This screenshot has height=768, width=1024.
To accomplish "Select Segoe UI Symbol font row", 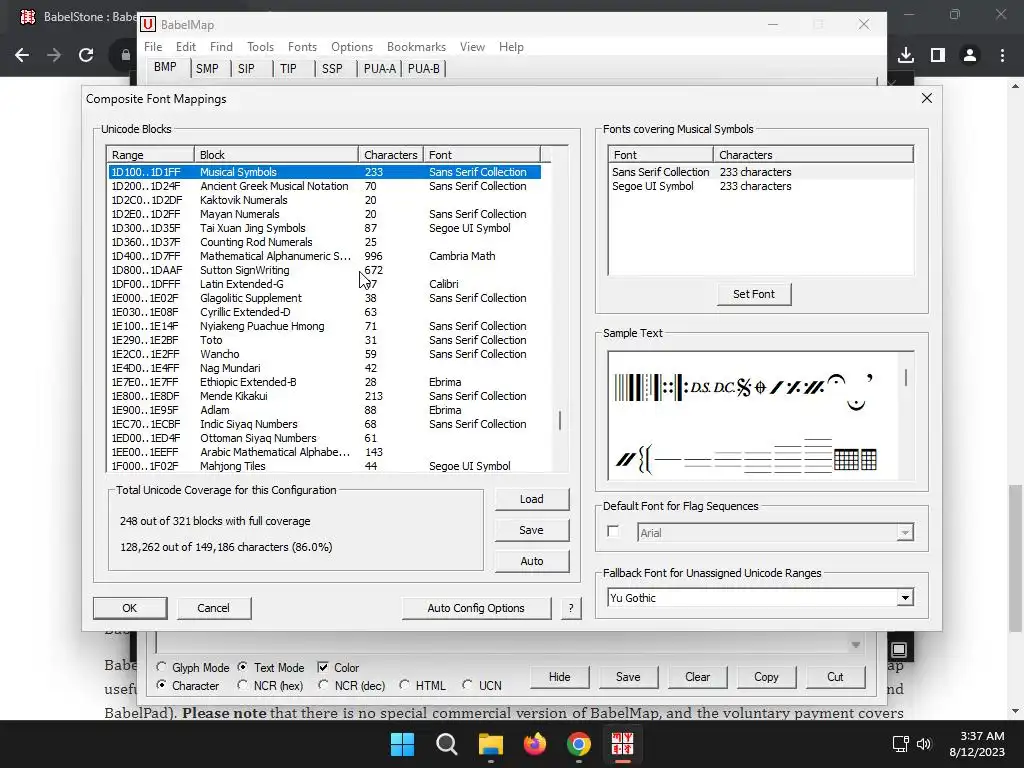I will [x=760, y=186].
